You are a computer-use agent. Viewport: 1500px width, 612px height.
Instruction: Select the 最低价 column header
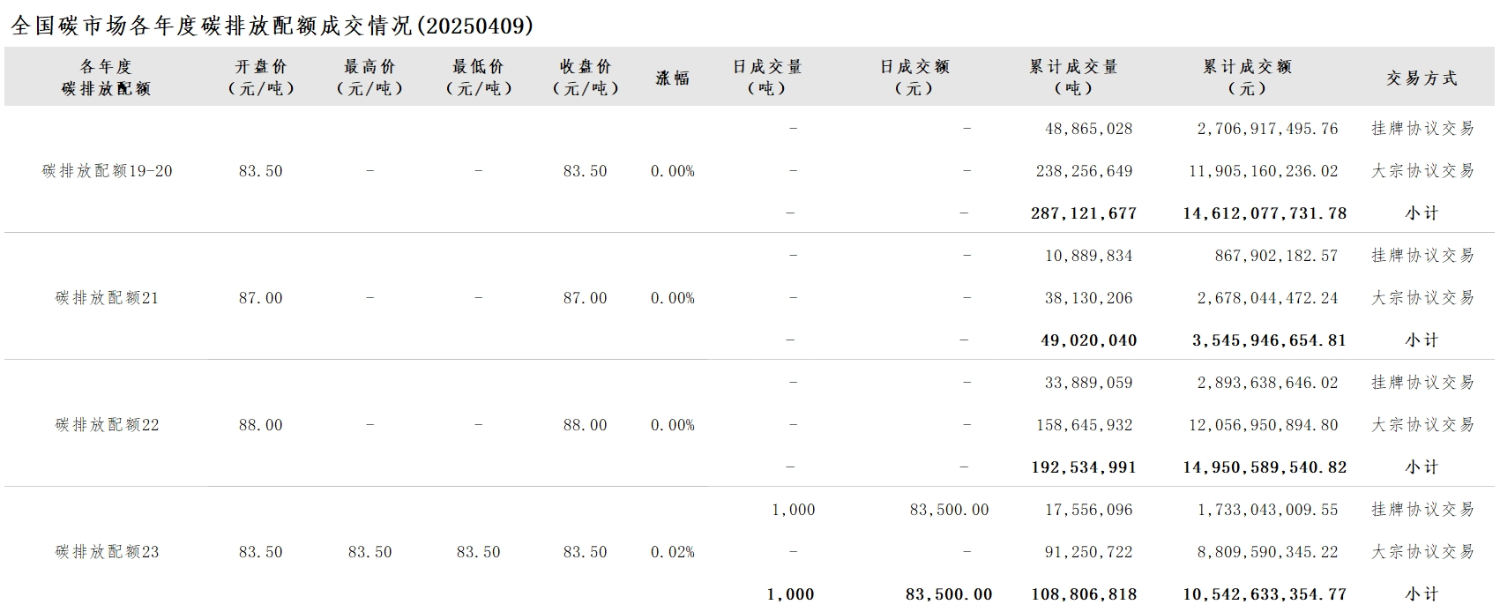point(478,77)
